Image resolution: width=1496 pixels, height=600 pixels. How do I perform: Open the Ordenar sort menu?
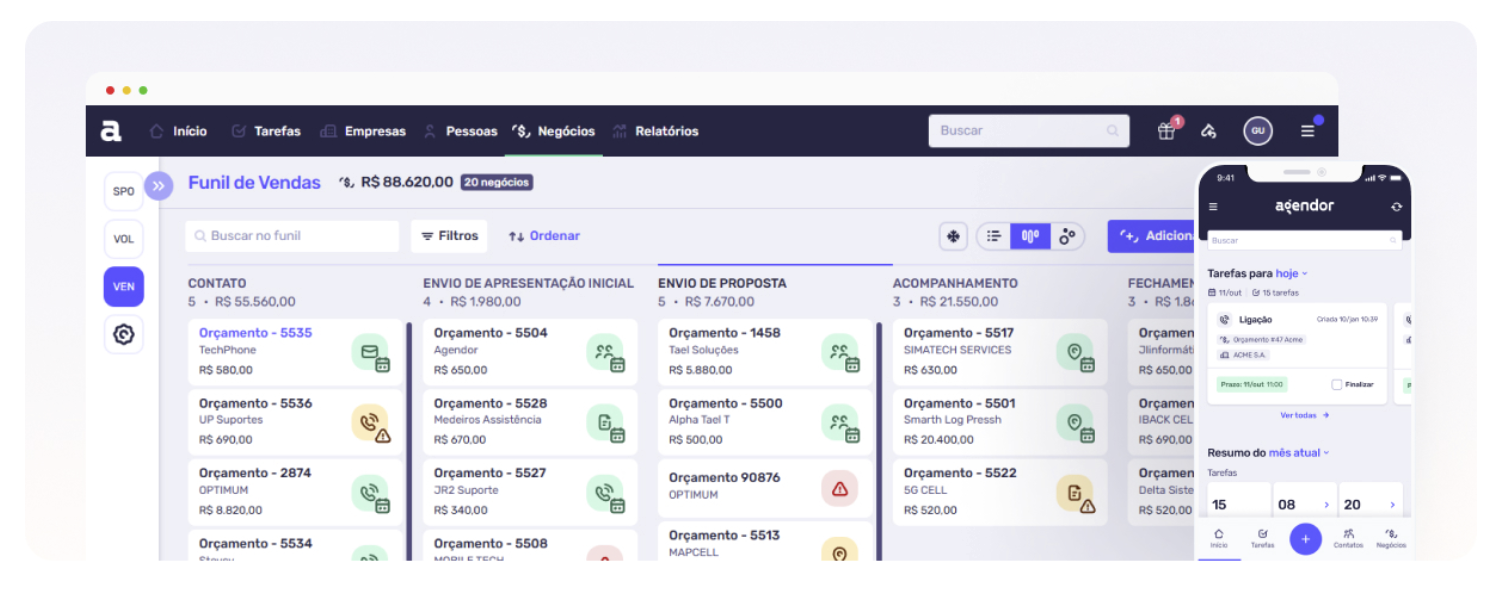[x=544, y=236]
